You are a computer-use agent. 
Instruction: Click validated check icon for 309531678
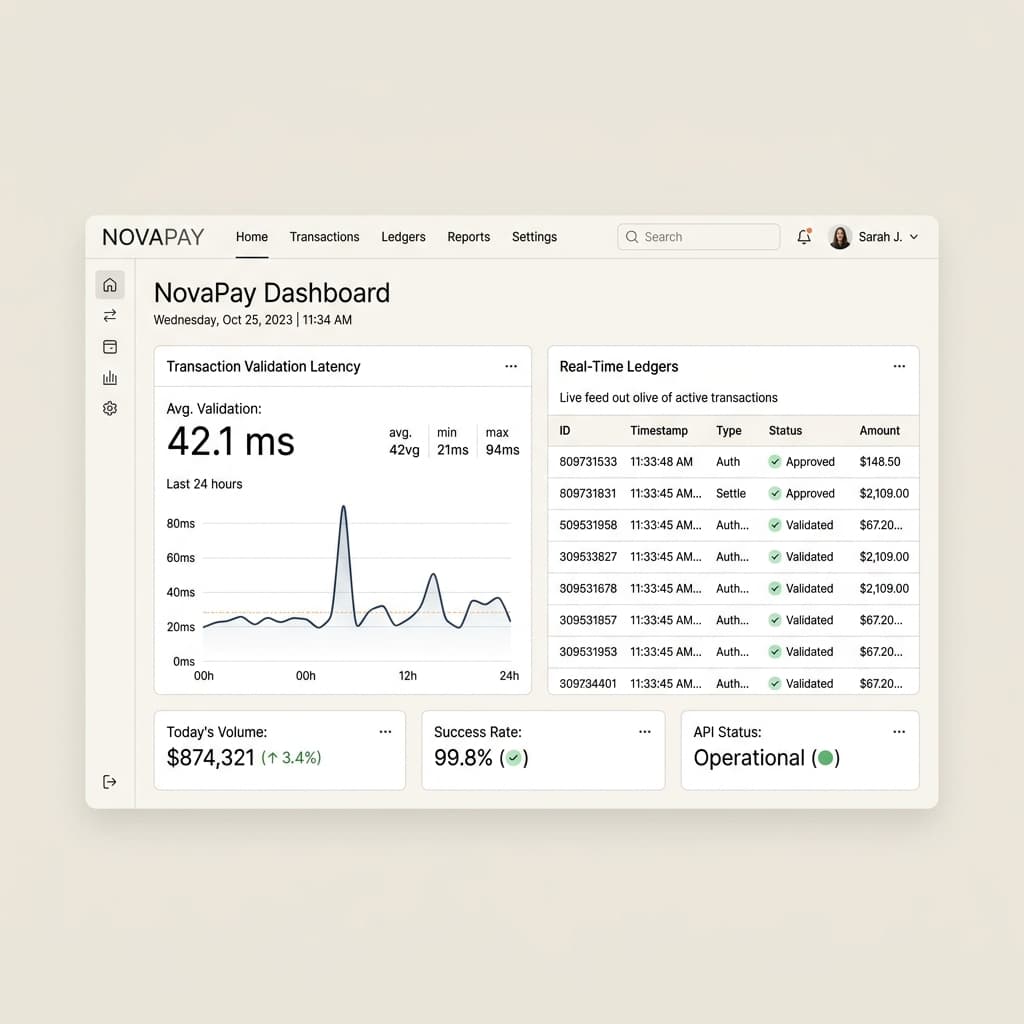[x=775, y=588]
